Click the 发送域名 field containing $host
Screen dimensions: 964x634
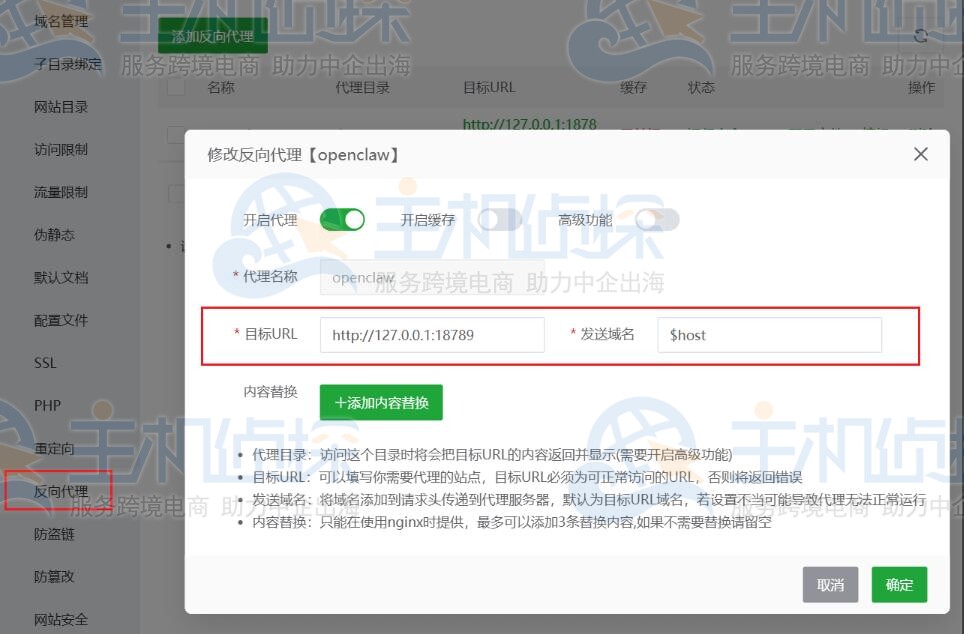click(768, 334)
